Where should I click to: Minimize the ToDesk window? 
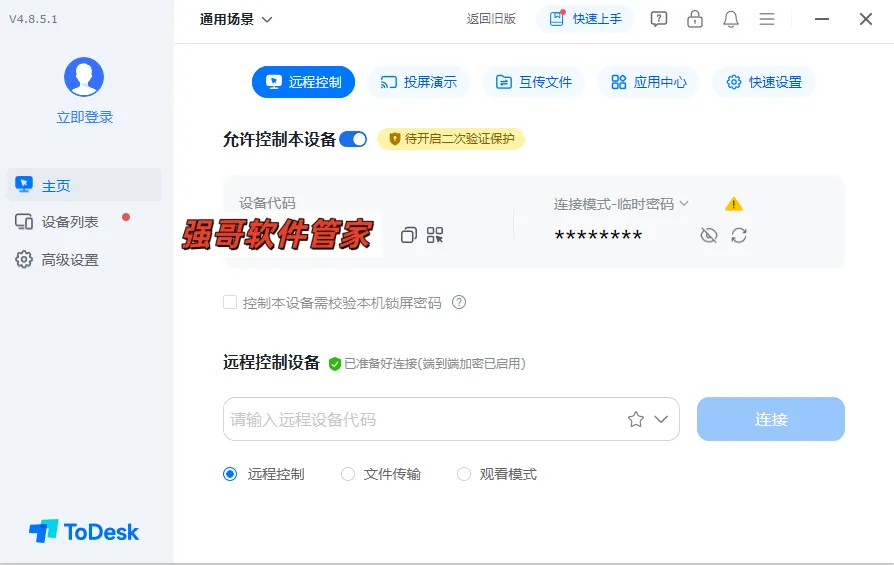(822, 19)
